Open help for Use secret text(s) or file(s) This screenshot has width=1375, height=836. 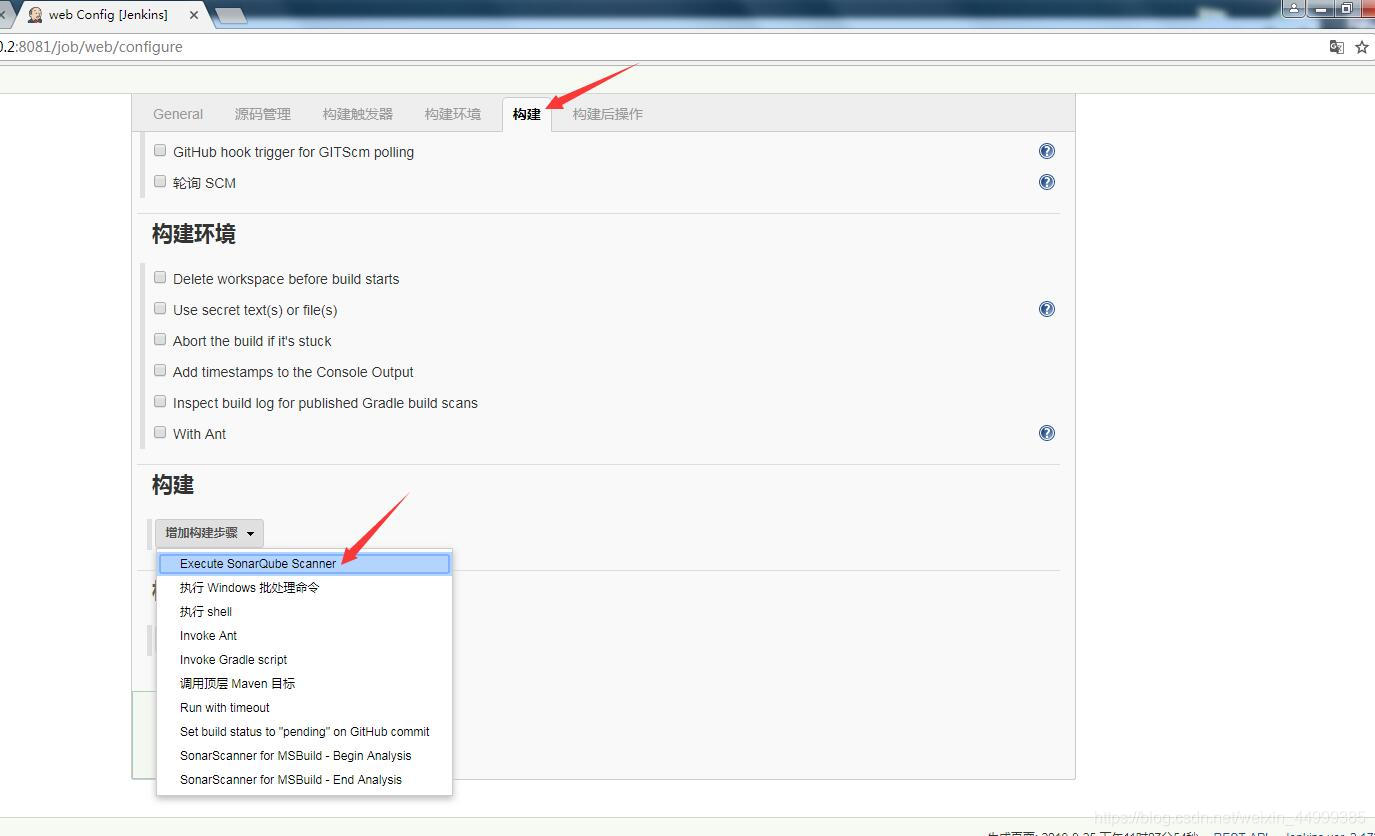[1046, 309]
